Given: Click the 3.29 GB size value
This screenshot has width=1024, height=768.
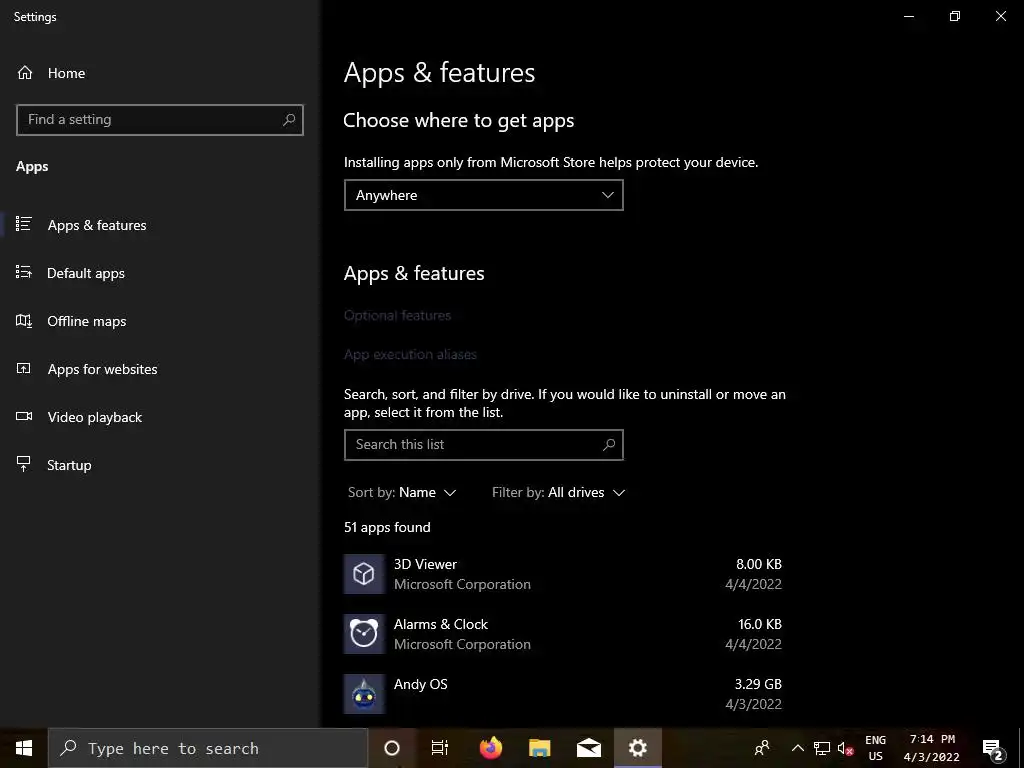Looking at the screenshot, I should (x=758, y=684).
